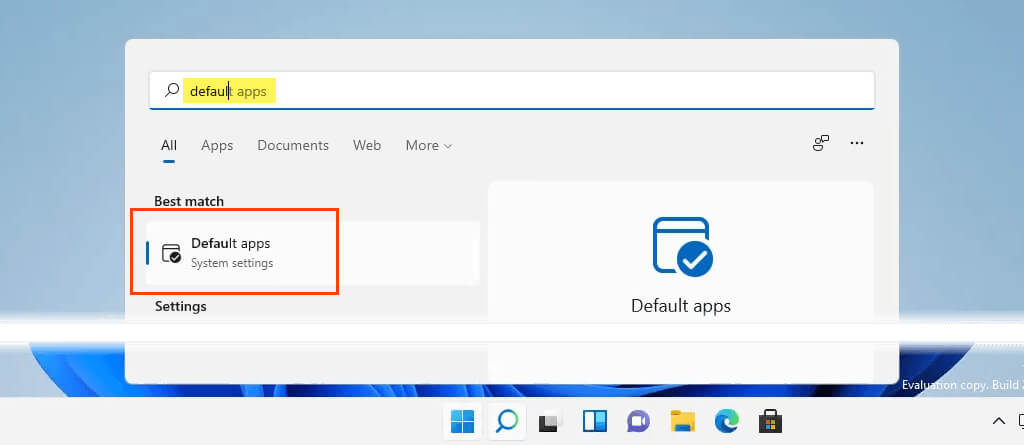Show hidden system tray icons

pos(999,421)
